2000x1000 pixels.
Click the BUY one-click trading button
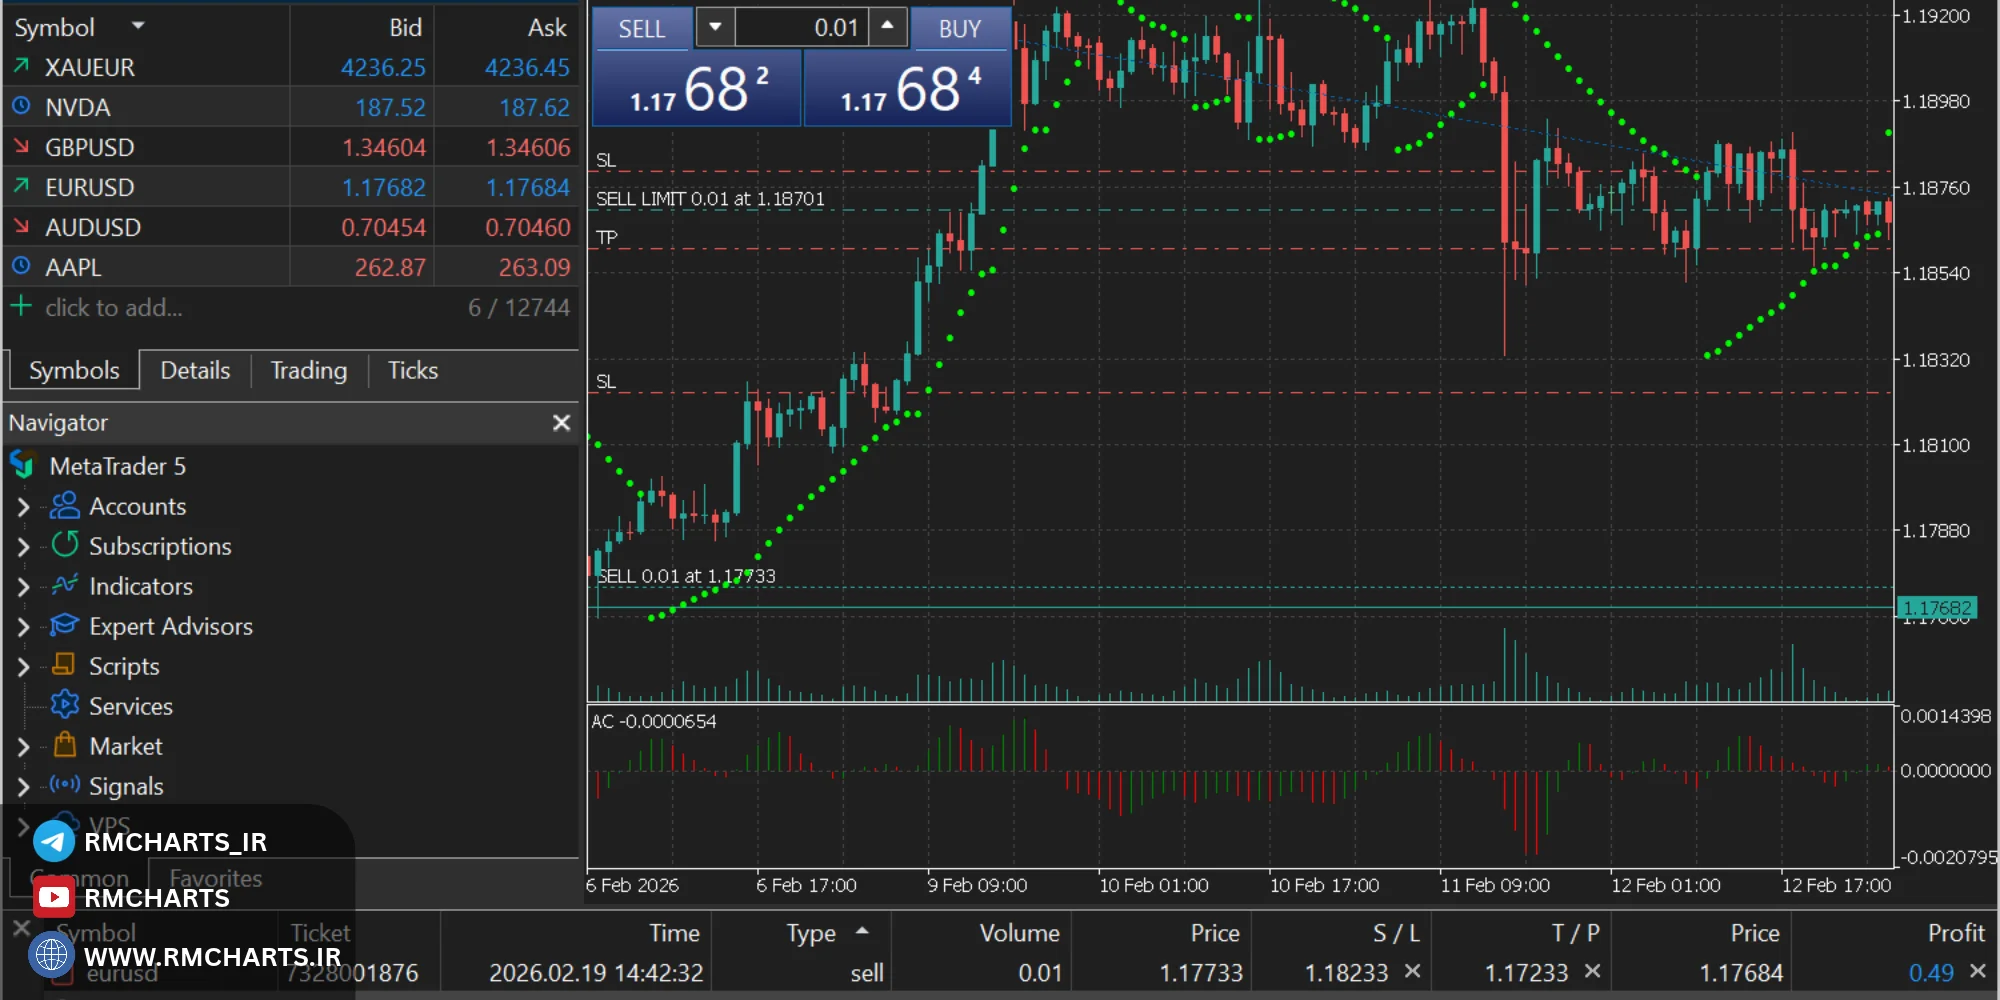(960, 28)
